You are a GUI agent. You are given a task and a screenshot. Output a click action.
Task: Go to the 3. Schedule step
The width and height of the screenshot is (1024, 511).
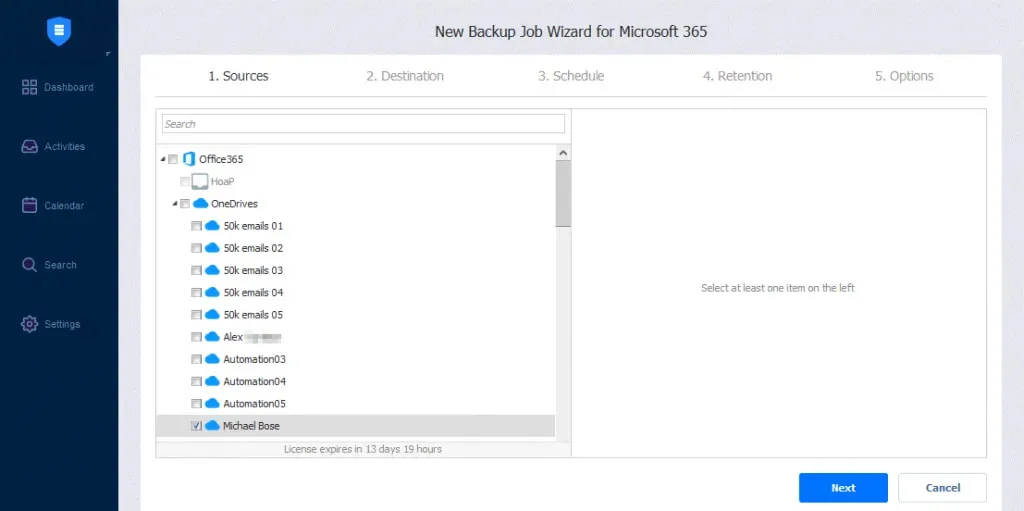(570, 76)
